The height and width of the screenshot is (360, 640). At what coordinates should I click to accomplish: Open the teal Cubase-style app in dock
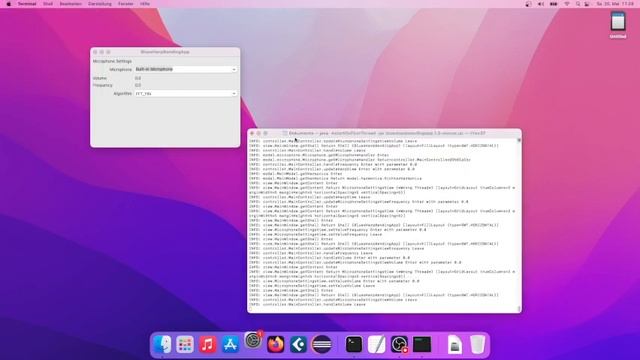pos(299,344)
